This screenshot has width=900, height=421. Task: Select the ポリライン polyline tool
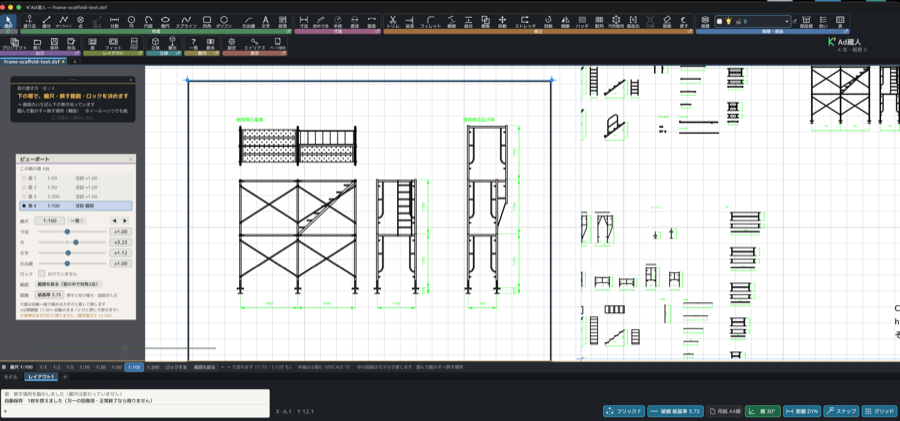(x=64, y=21)
